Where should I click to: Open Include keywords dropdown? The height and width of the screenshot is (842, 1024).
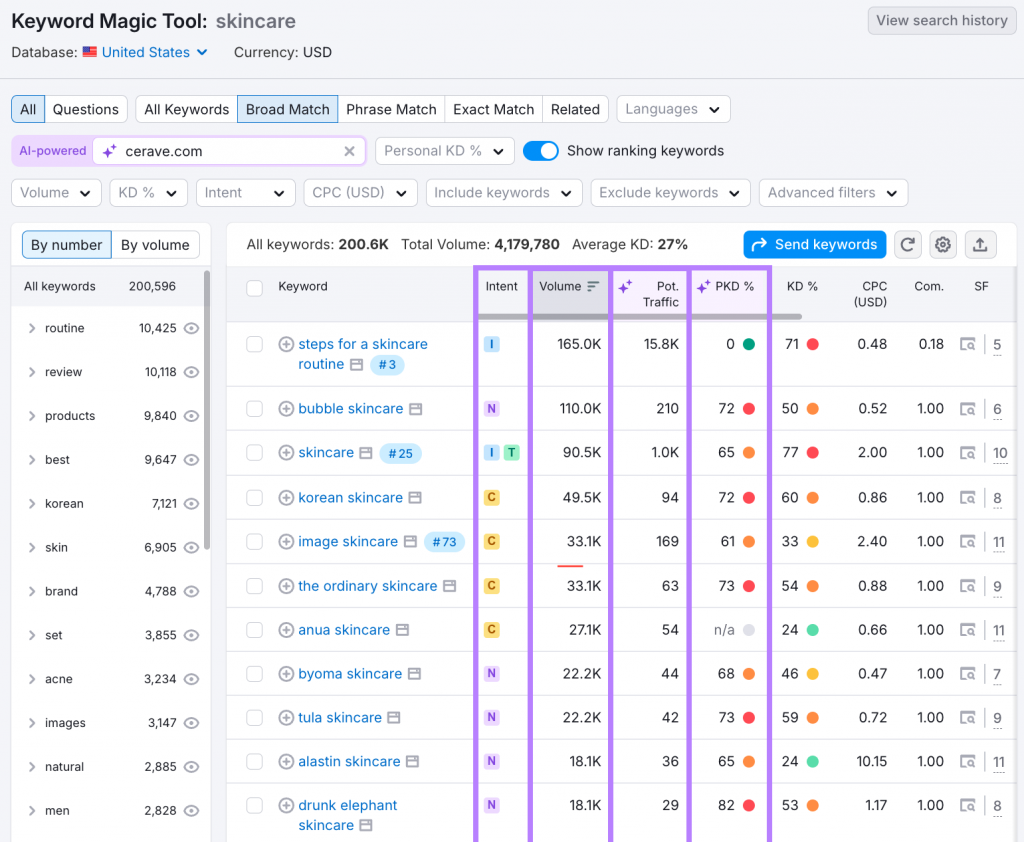pos(504,193)
